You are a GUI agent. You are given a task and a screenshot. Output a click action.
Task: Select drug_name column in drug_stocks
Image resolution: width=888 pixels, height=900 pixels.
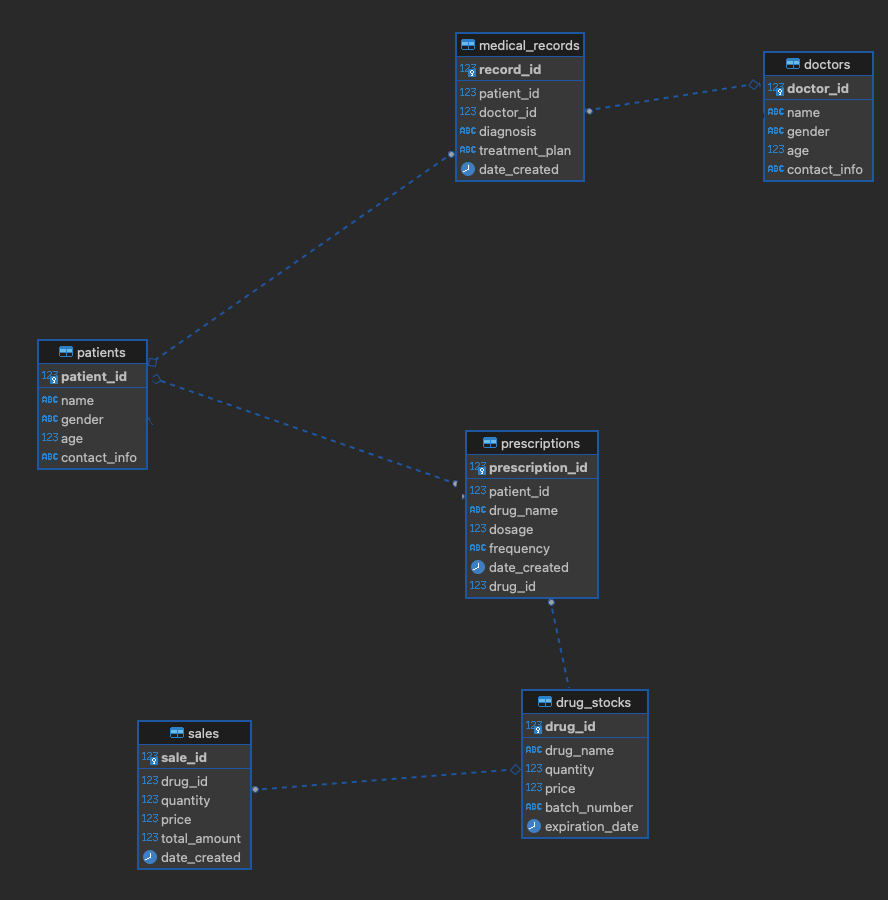pyautogui.click(x=585, y=750)
